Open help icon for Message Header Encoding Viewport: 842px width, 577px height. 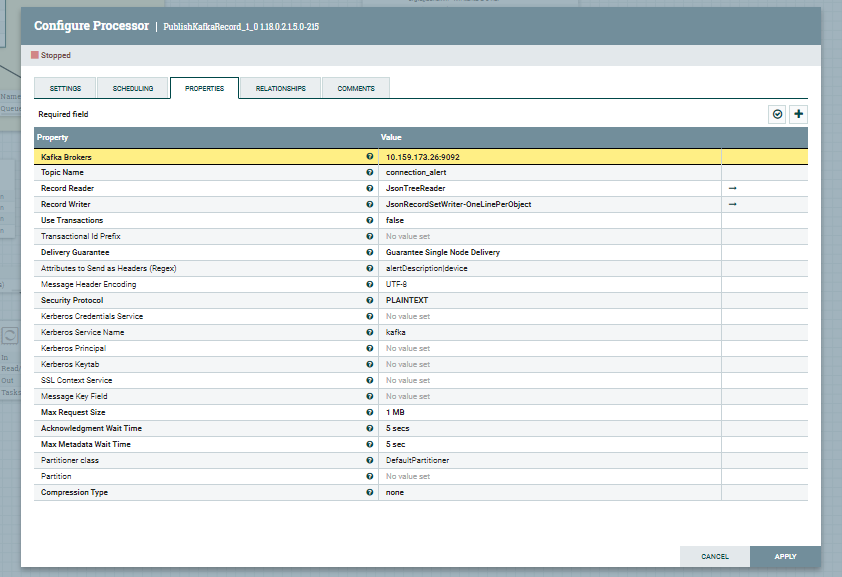[369, 284]
